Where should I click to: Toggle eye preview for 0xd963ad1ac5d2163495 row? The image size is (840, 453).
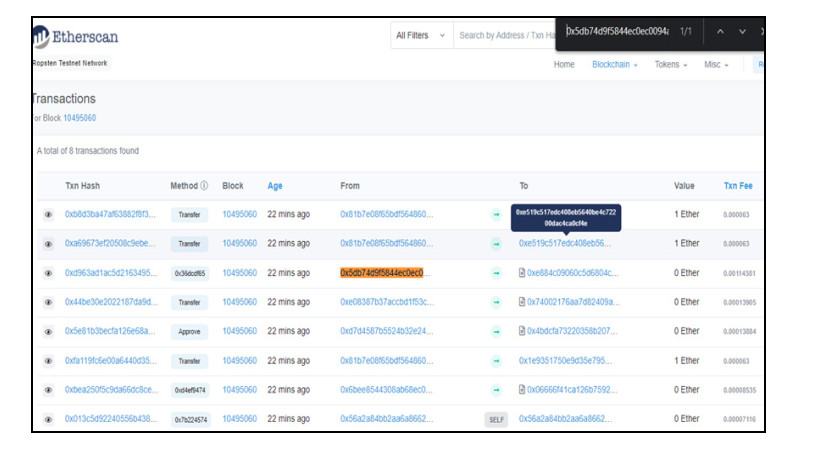(x=48, y=273)
